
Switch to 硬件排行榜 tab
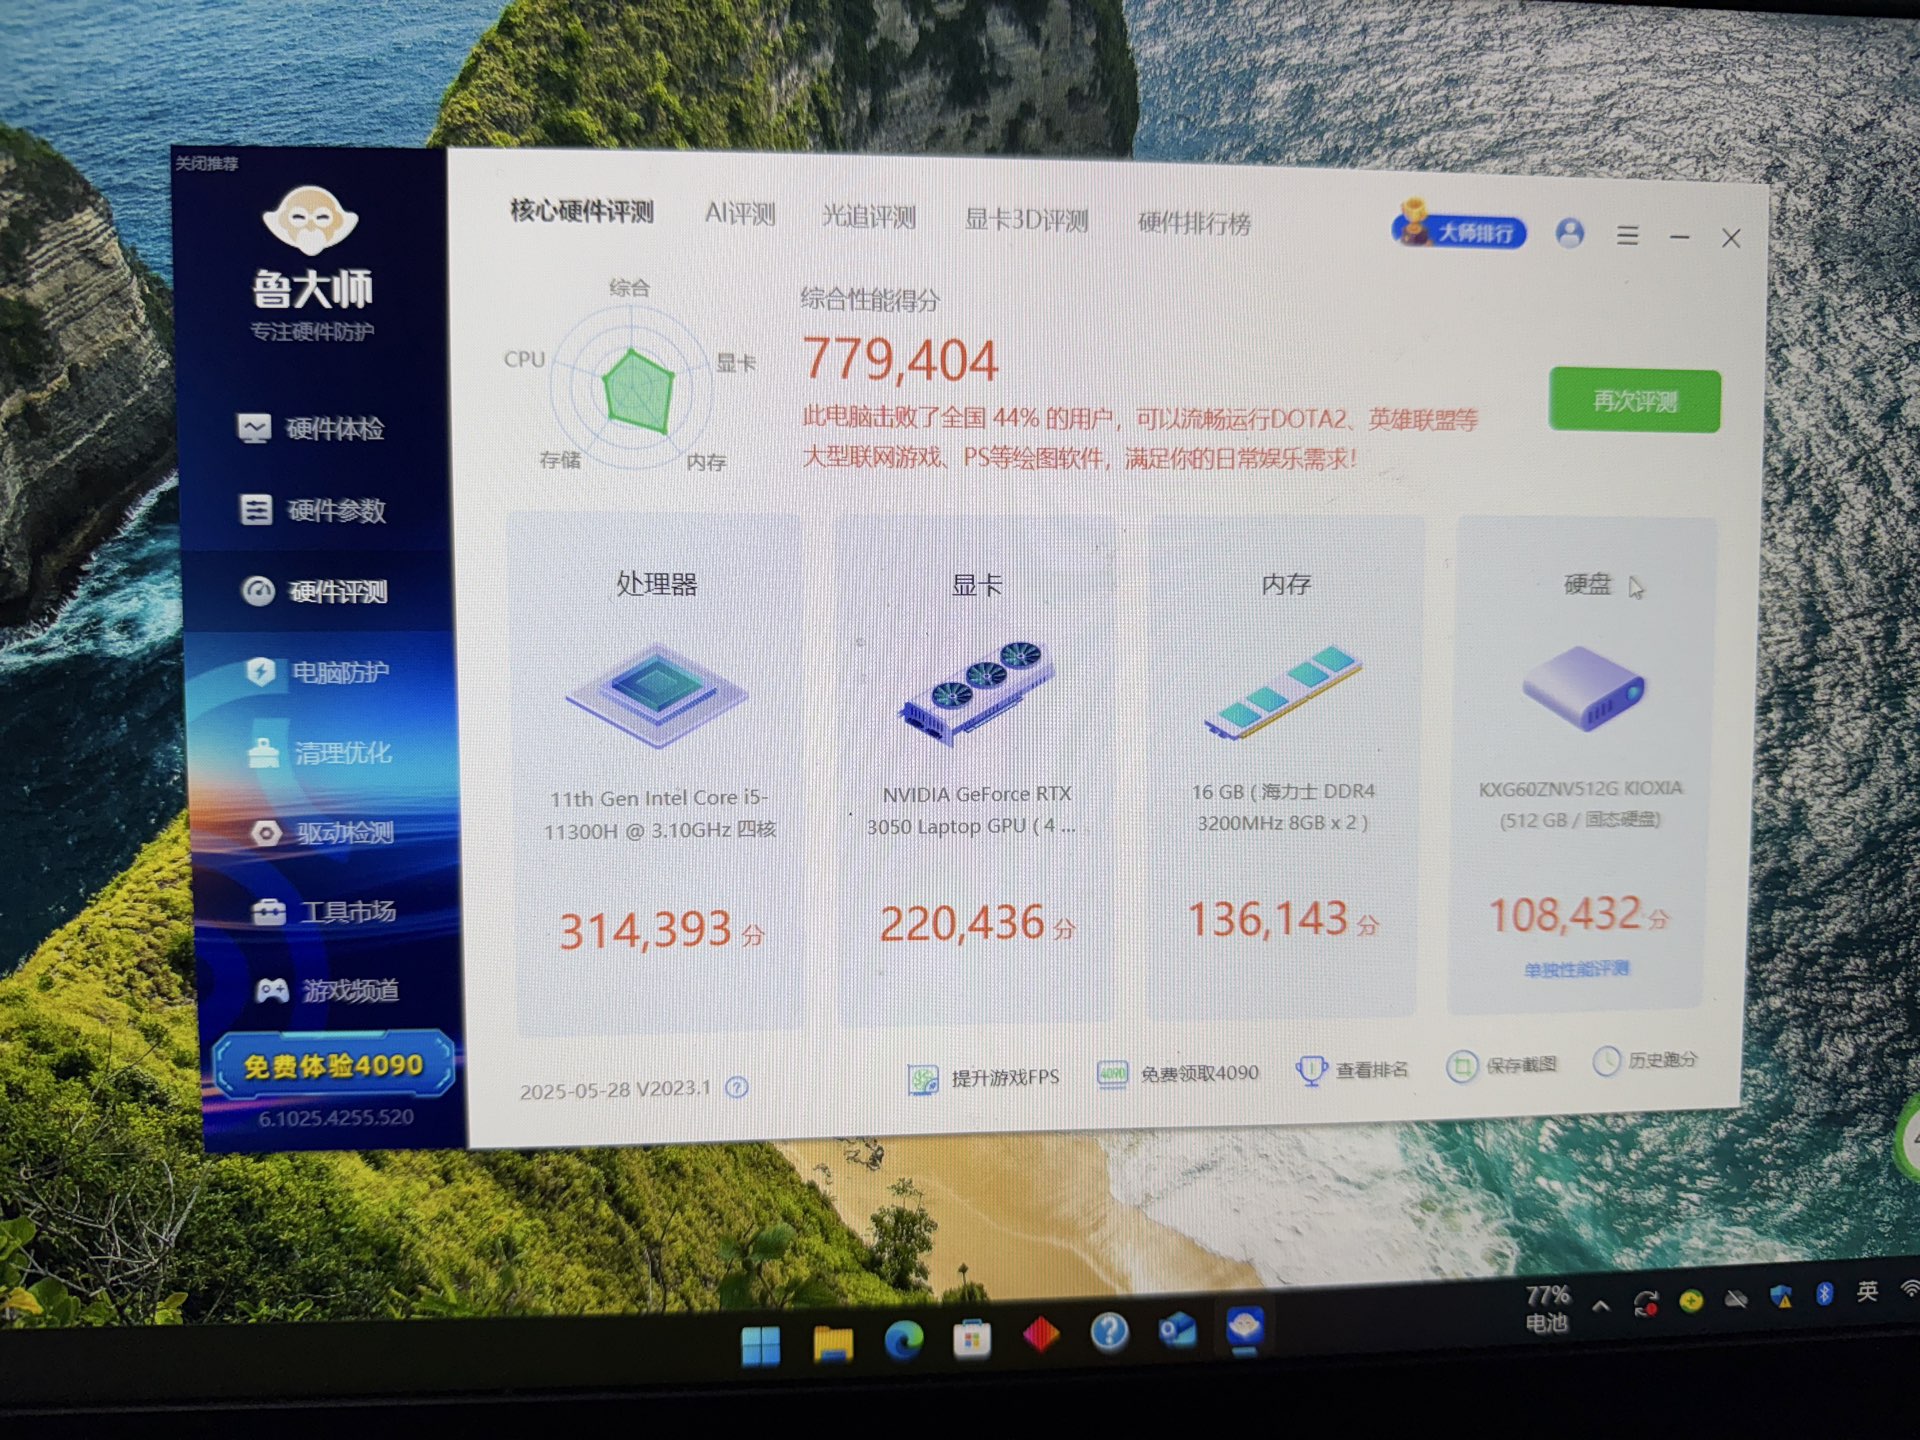pos(1194,223)
